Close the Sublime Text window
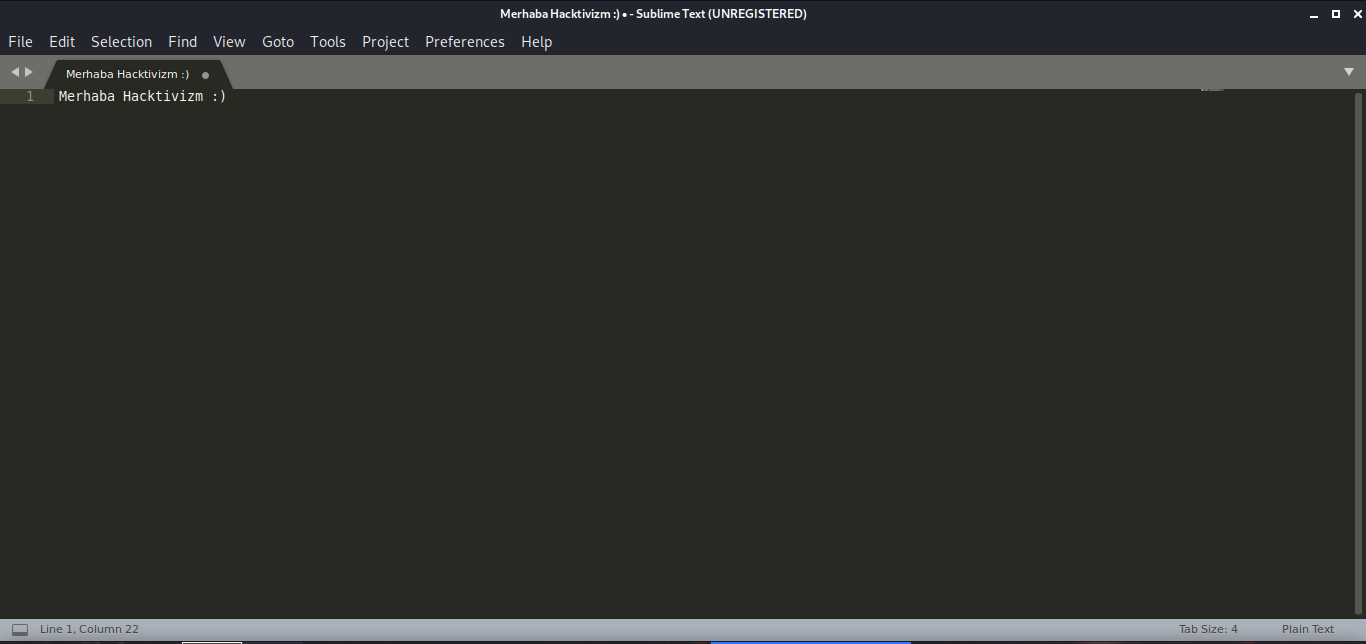 [x=1356, y=14]
